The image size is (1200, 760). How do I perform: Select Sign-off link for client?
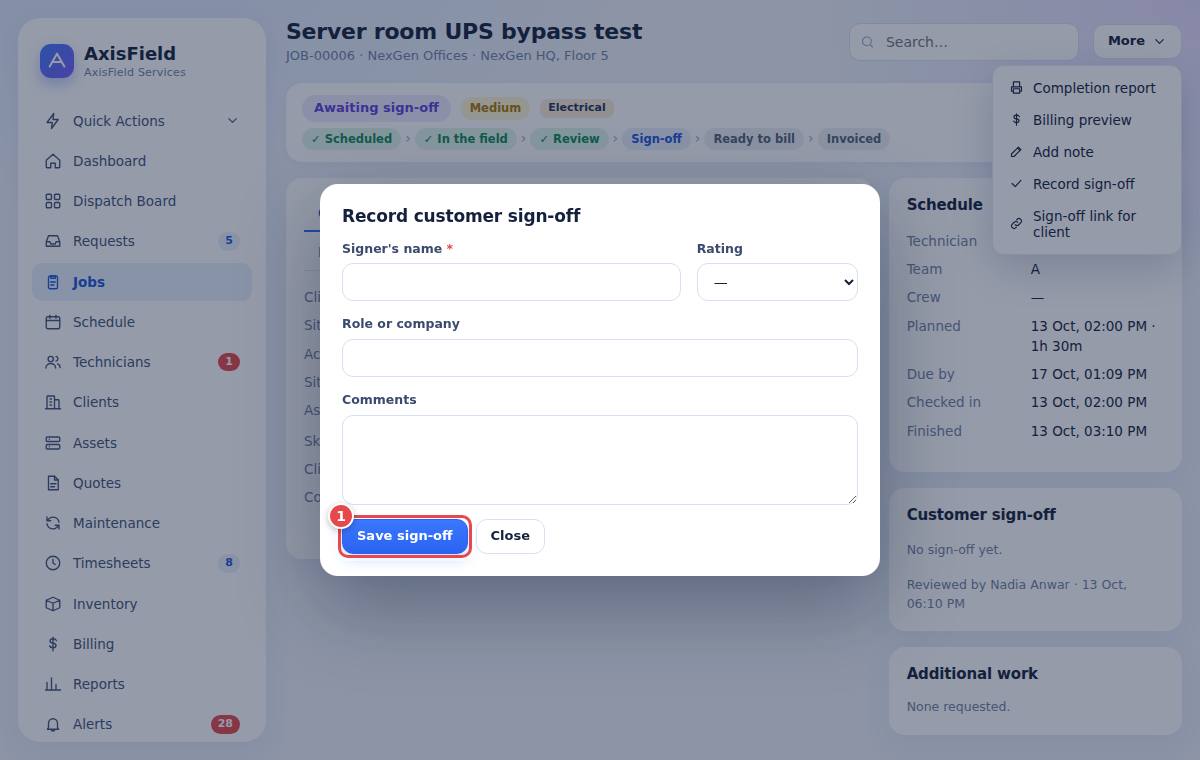coord(1087,224)
